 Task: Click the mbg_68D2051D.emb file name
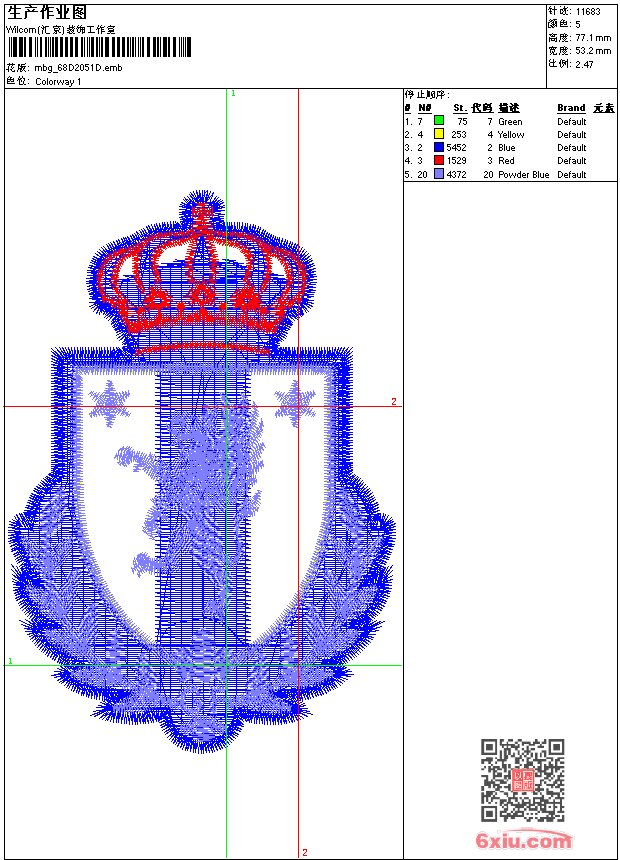pyautogui.click(x=78, y=68)
